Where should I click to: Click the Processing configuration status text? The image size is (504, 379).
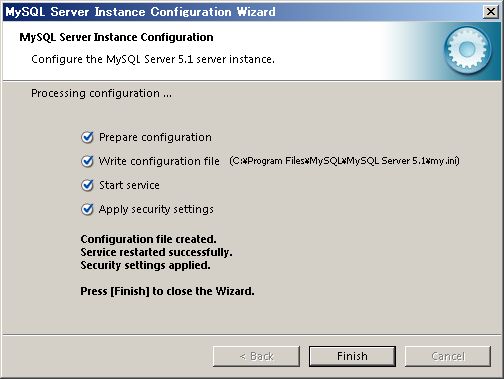(102, 93)
